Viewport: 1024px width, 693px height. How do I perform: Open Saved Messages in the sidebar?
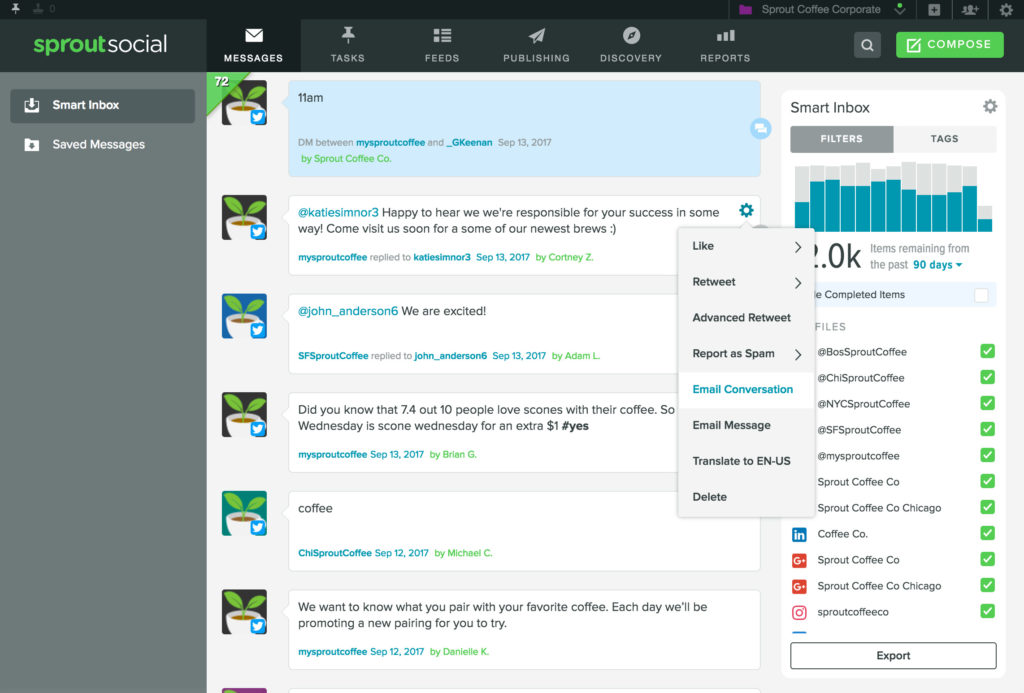click(98, 145)
